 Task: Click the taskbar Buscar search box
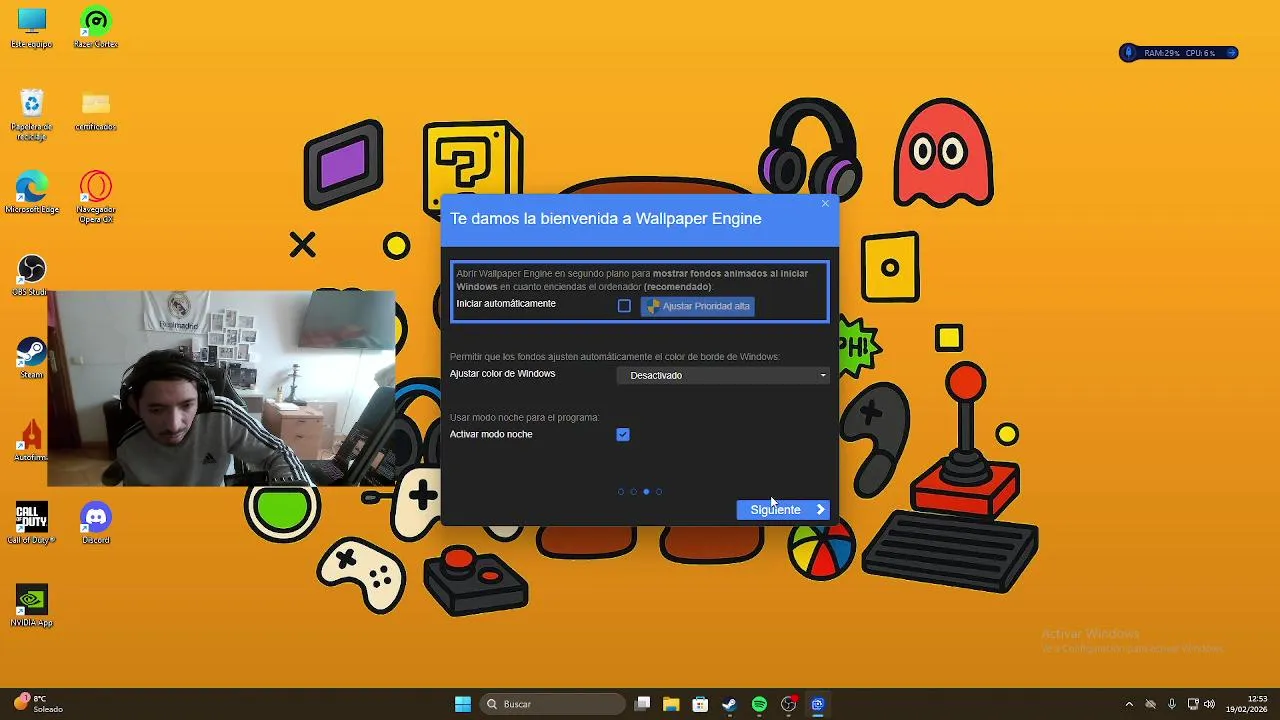click(553, 704)
